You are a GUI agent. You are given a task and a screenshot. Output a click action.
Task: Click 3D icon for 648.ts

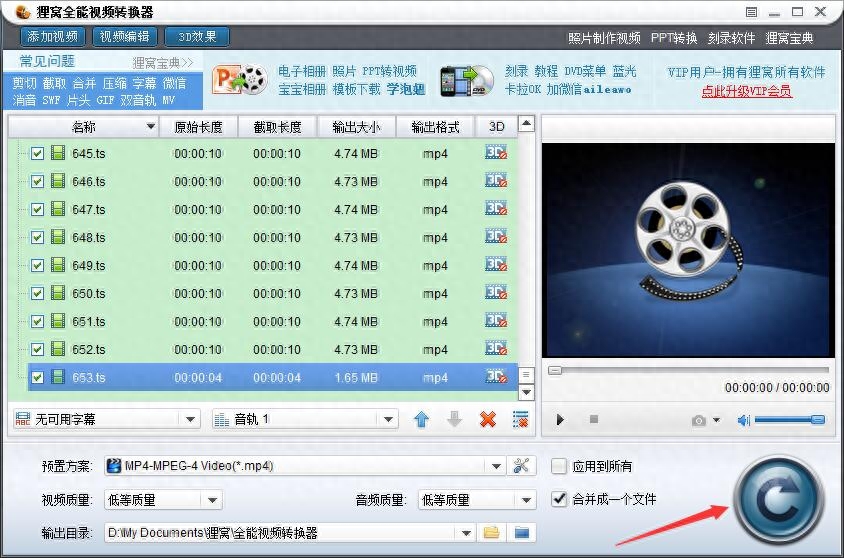(496, 237)
